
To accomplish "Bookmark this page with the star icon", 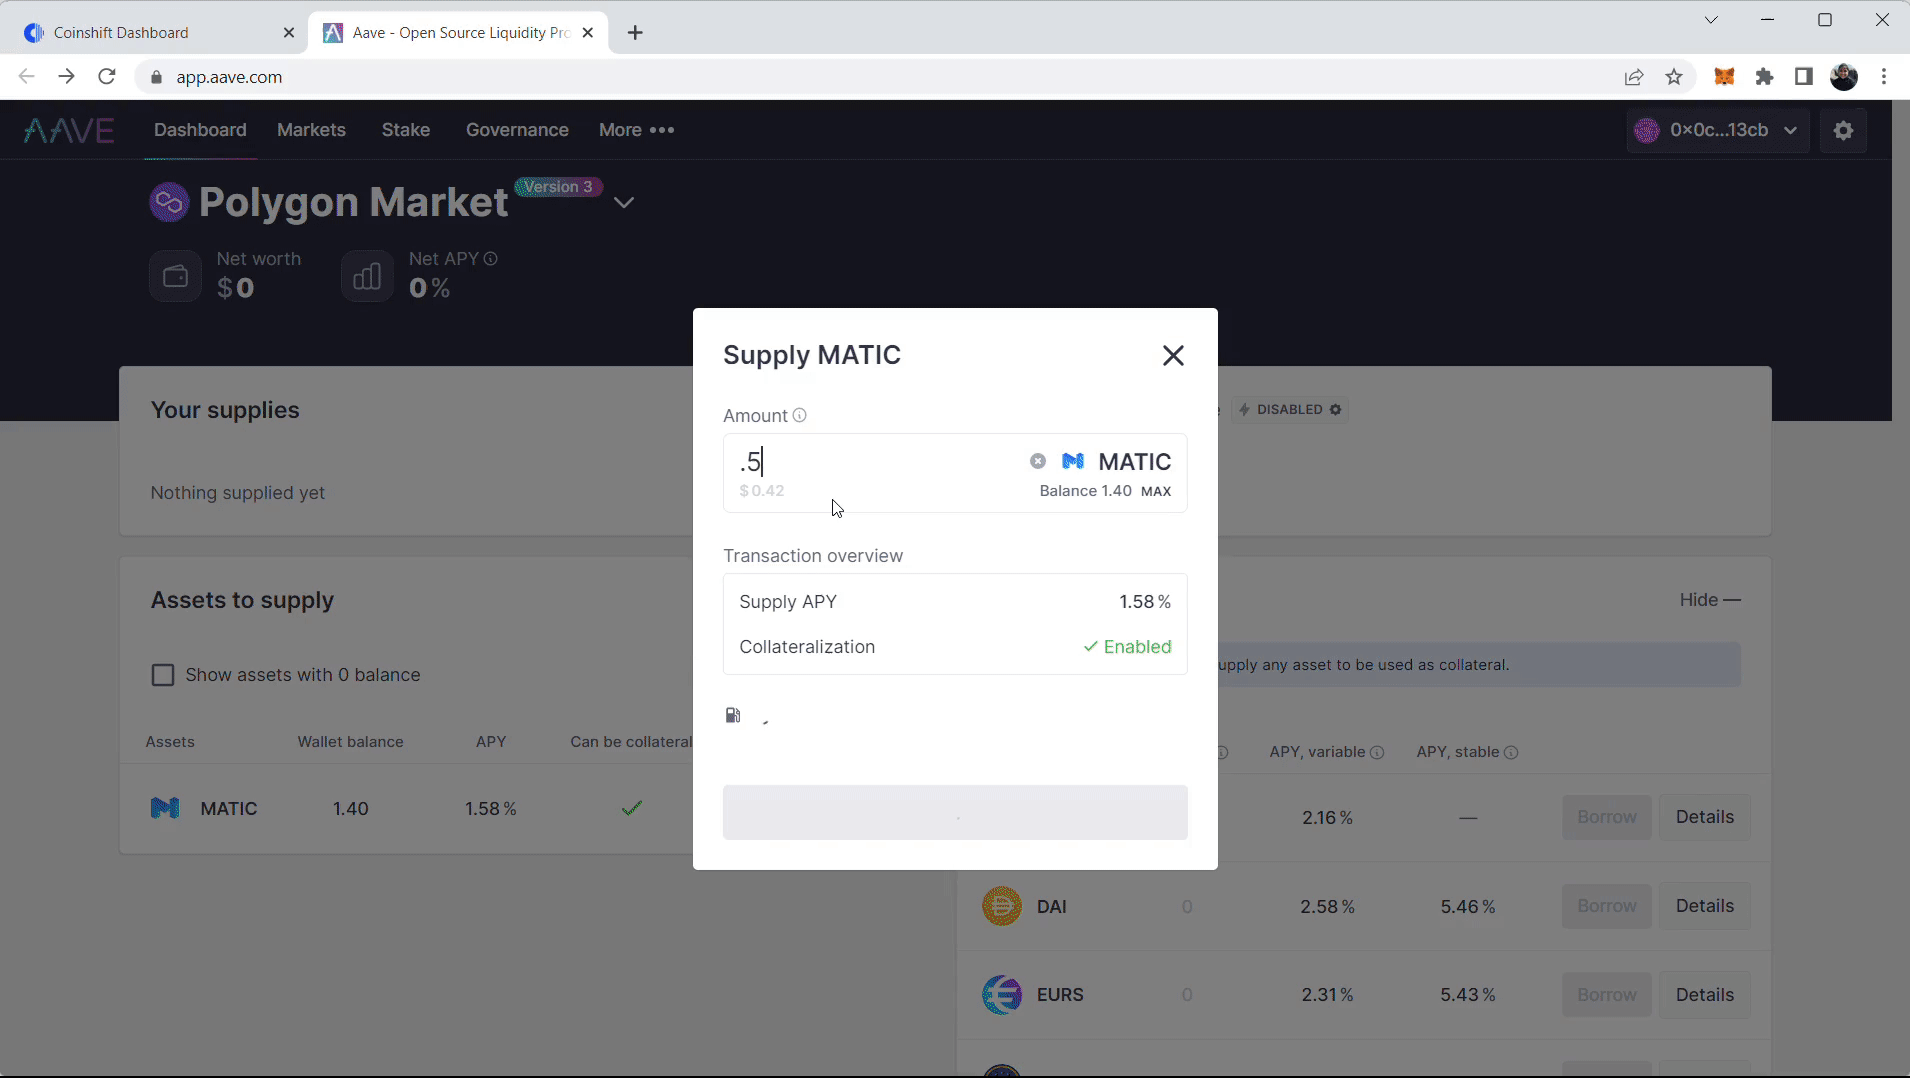I will [1674, 77].
